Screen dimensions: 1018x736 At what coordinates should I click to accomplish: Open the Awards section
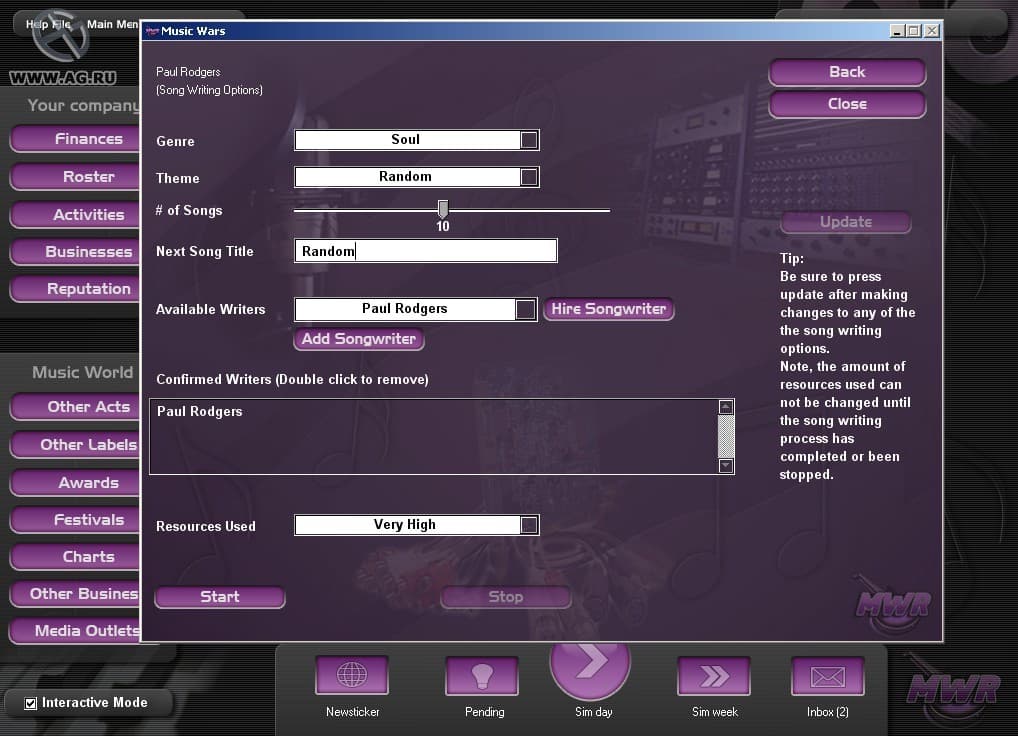tap(77, 483)
